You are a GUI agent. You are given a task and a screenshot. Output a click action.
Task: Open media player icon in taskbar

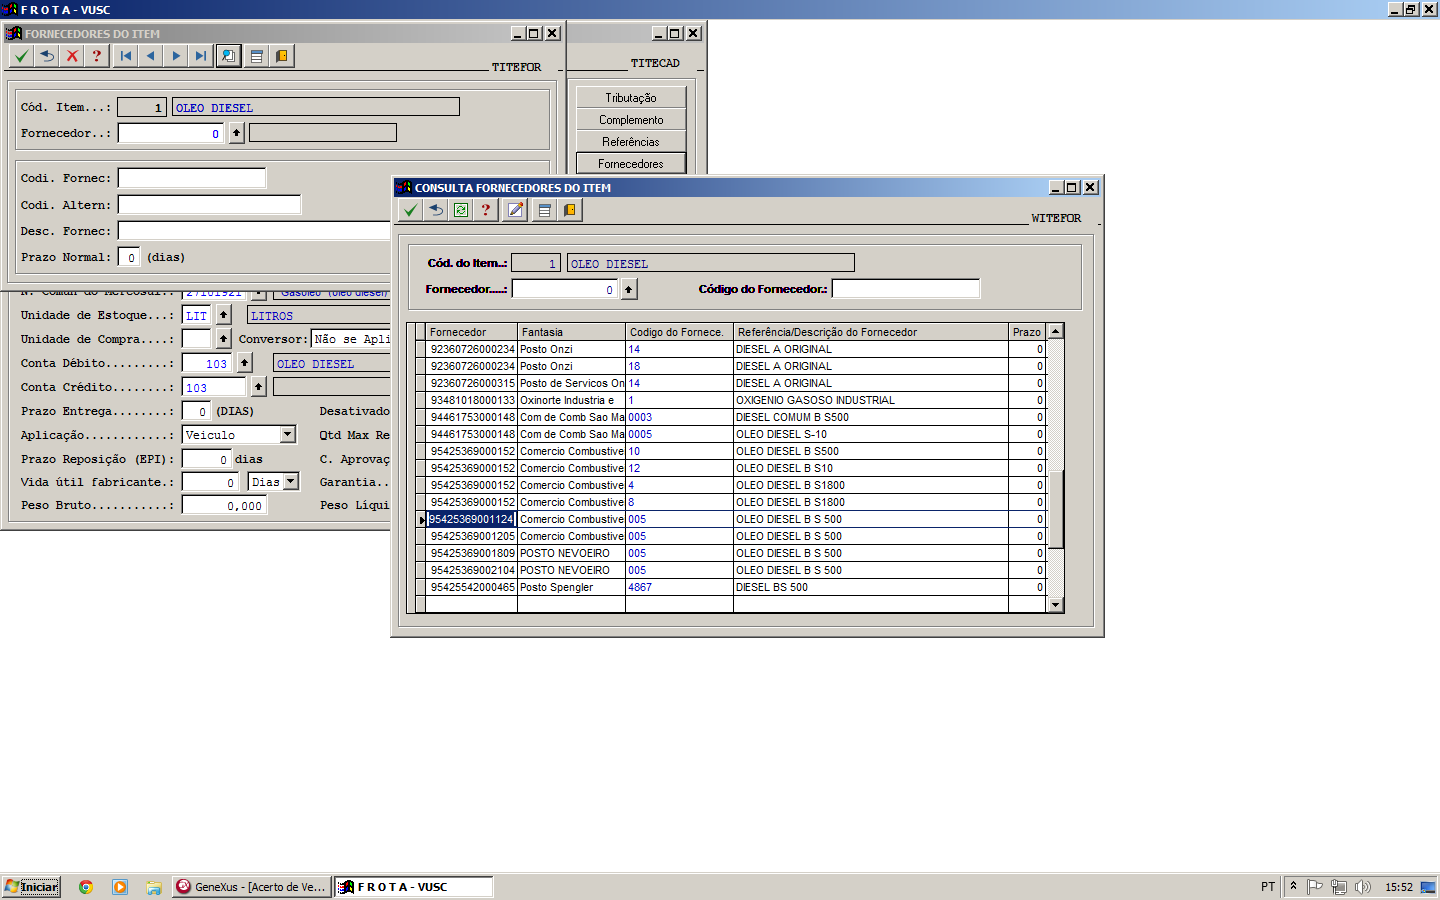coord(120,887)
